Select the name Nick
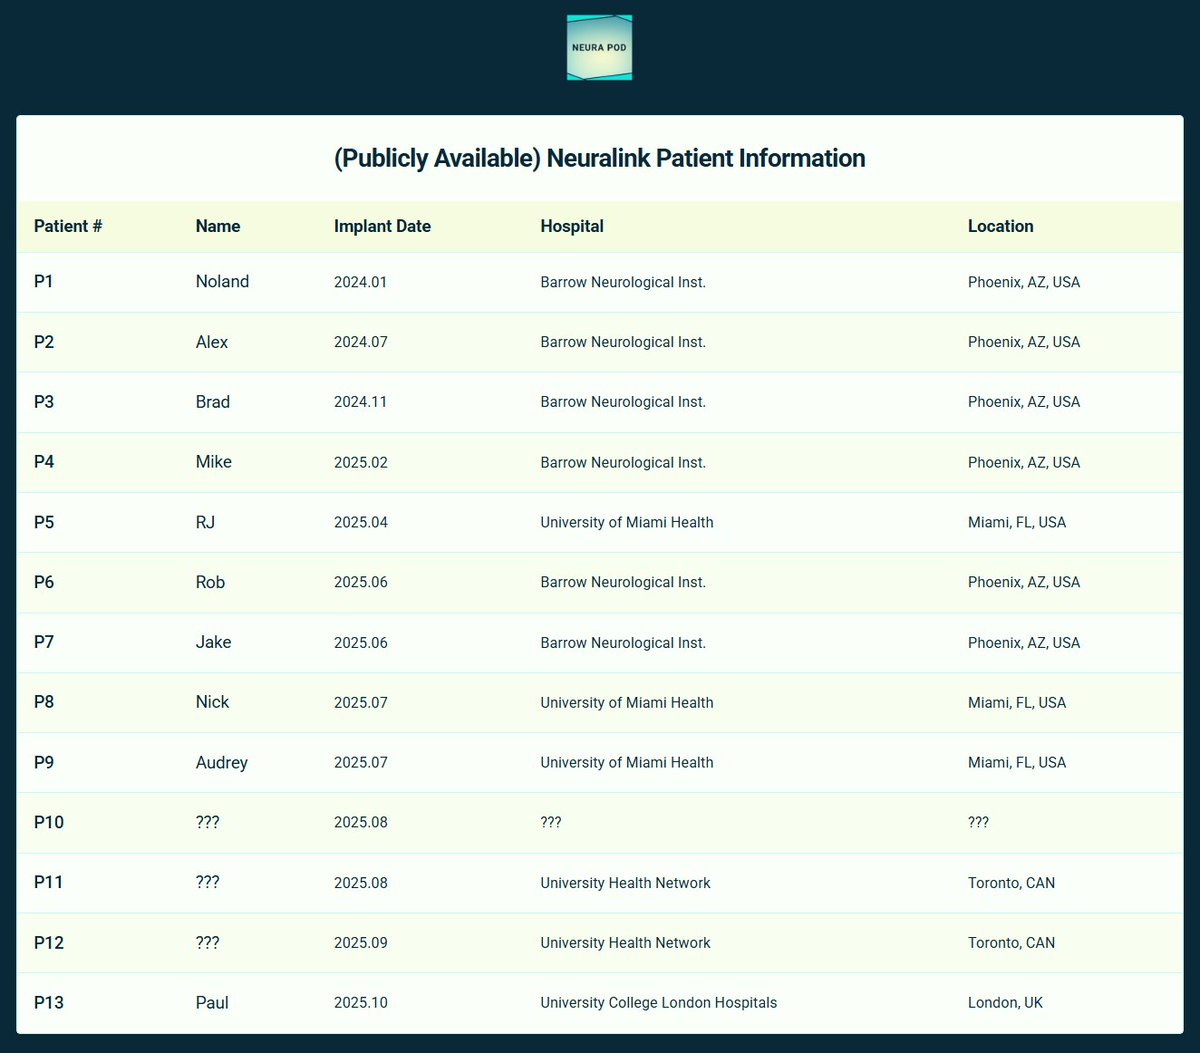The image size is (1200, 1053). pos(212,702)
